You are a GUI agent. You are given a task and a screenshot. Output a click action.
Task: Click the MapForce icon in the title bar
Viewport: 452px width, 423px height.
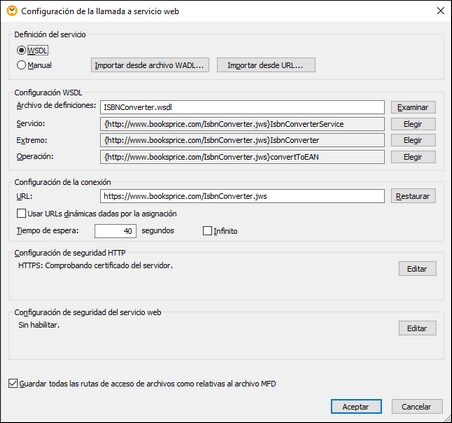[12, 11]
